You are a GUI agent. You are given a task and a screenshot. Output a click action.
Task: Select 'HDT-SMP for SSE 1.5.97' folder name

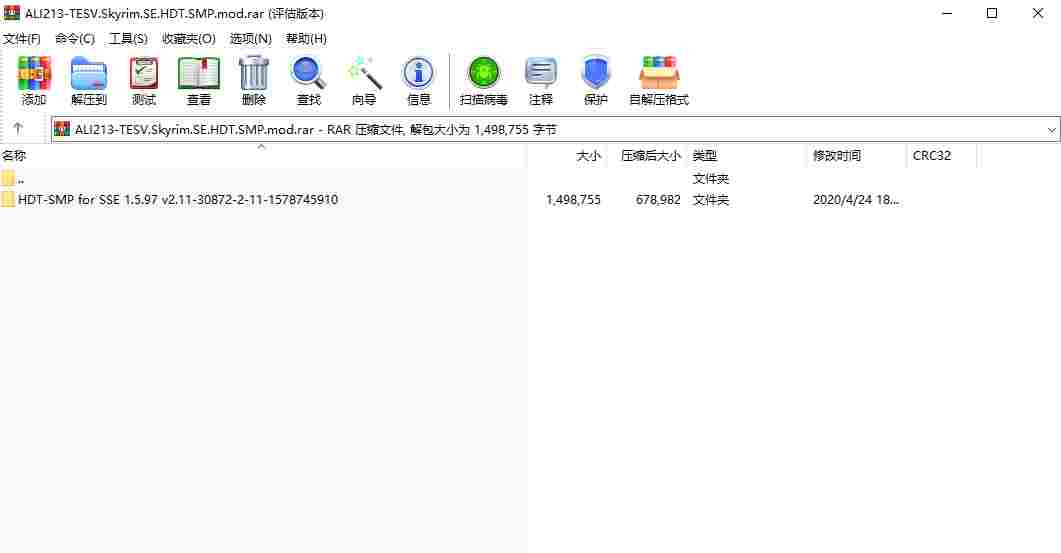pos(178,200)
